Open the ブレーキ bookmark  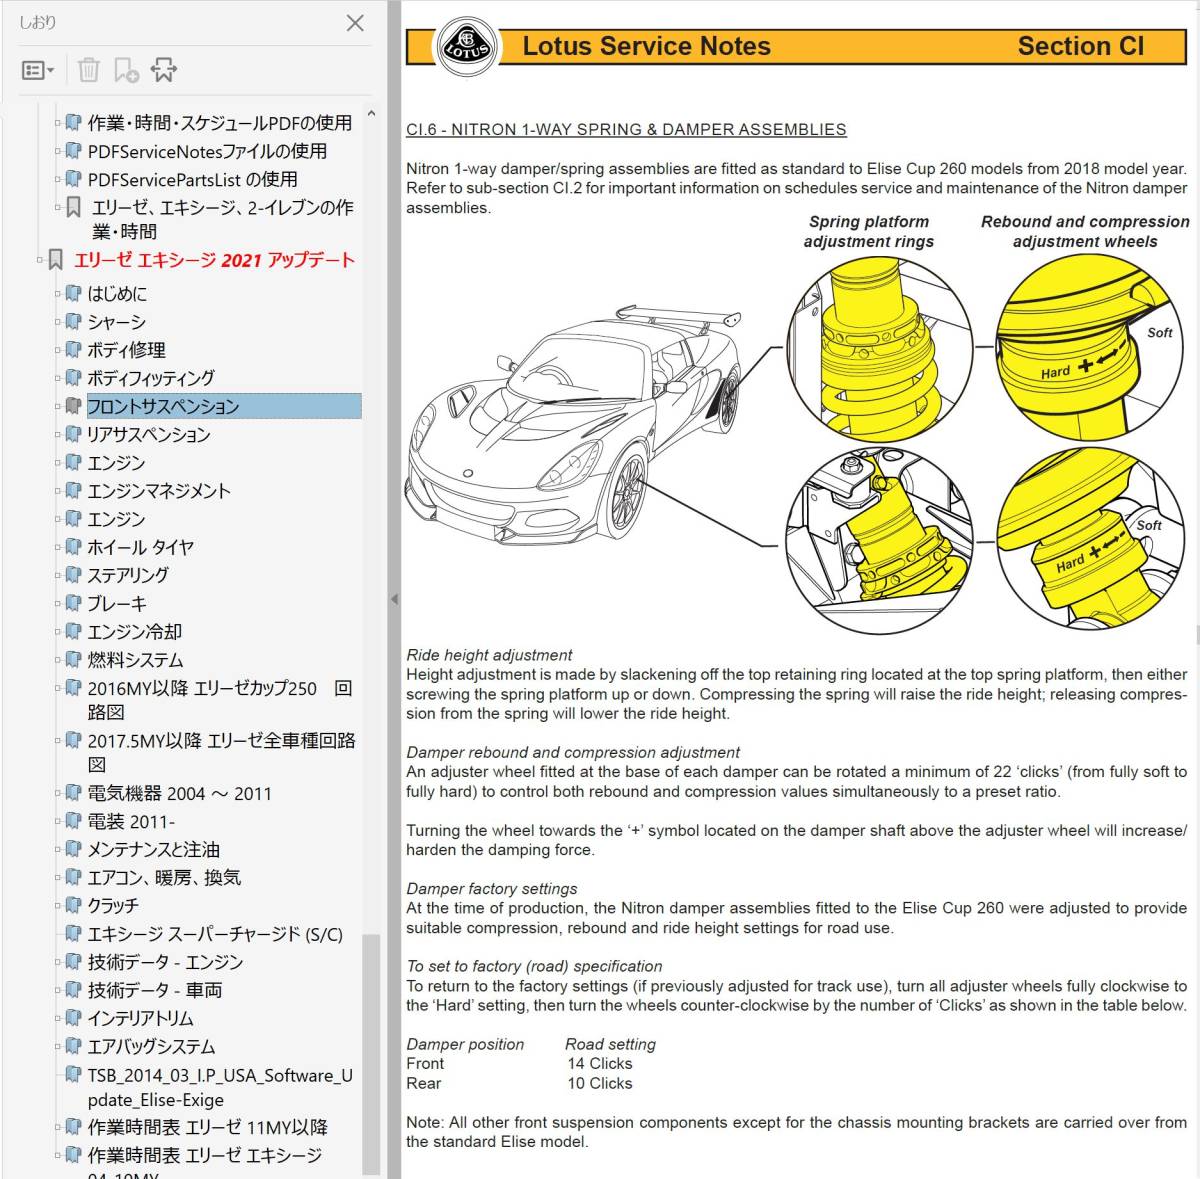pyautogui.click(x=117, y=603)
